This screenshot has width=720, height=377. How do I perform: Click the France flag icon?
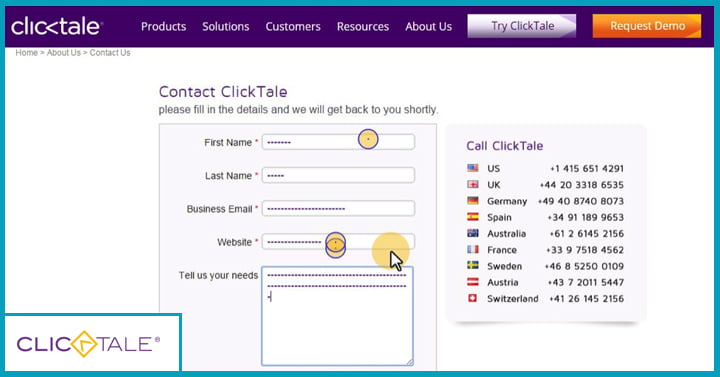(472, 249)
